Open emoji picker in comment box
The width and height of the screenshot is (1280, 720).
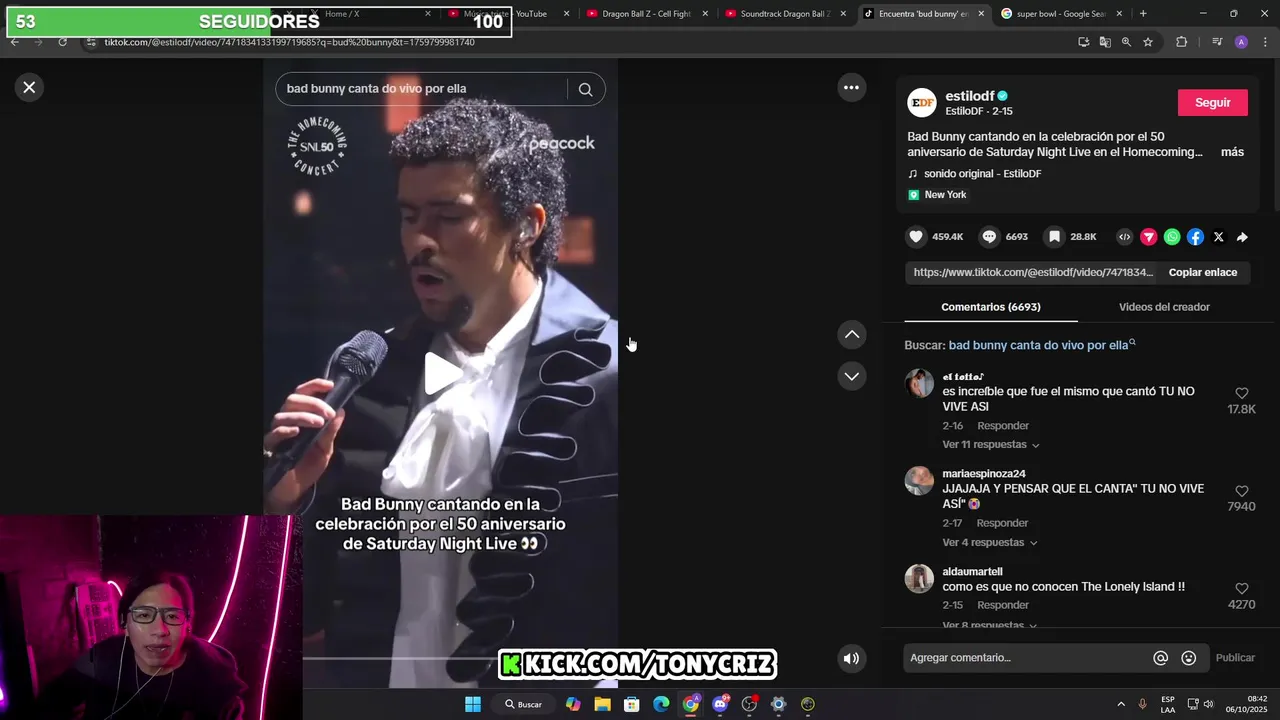[1188, 658]
